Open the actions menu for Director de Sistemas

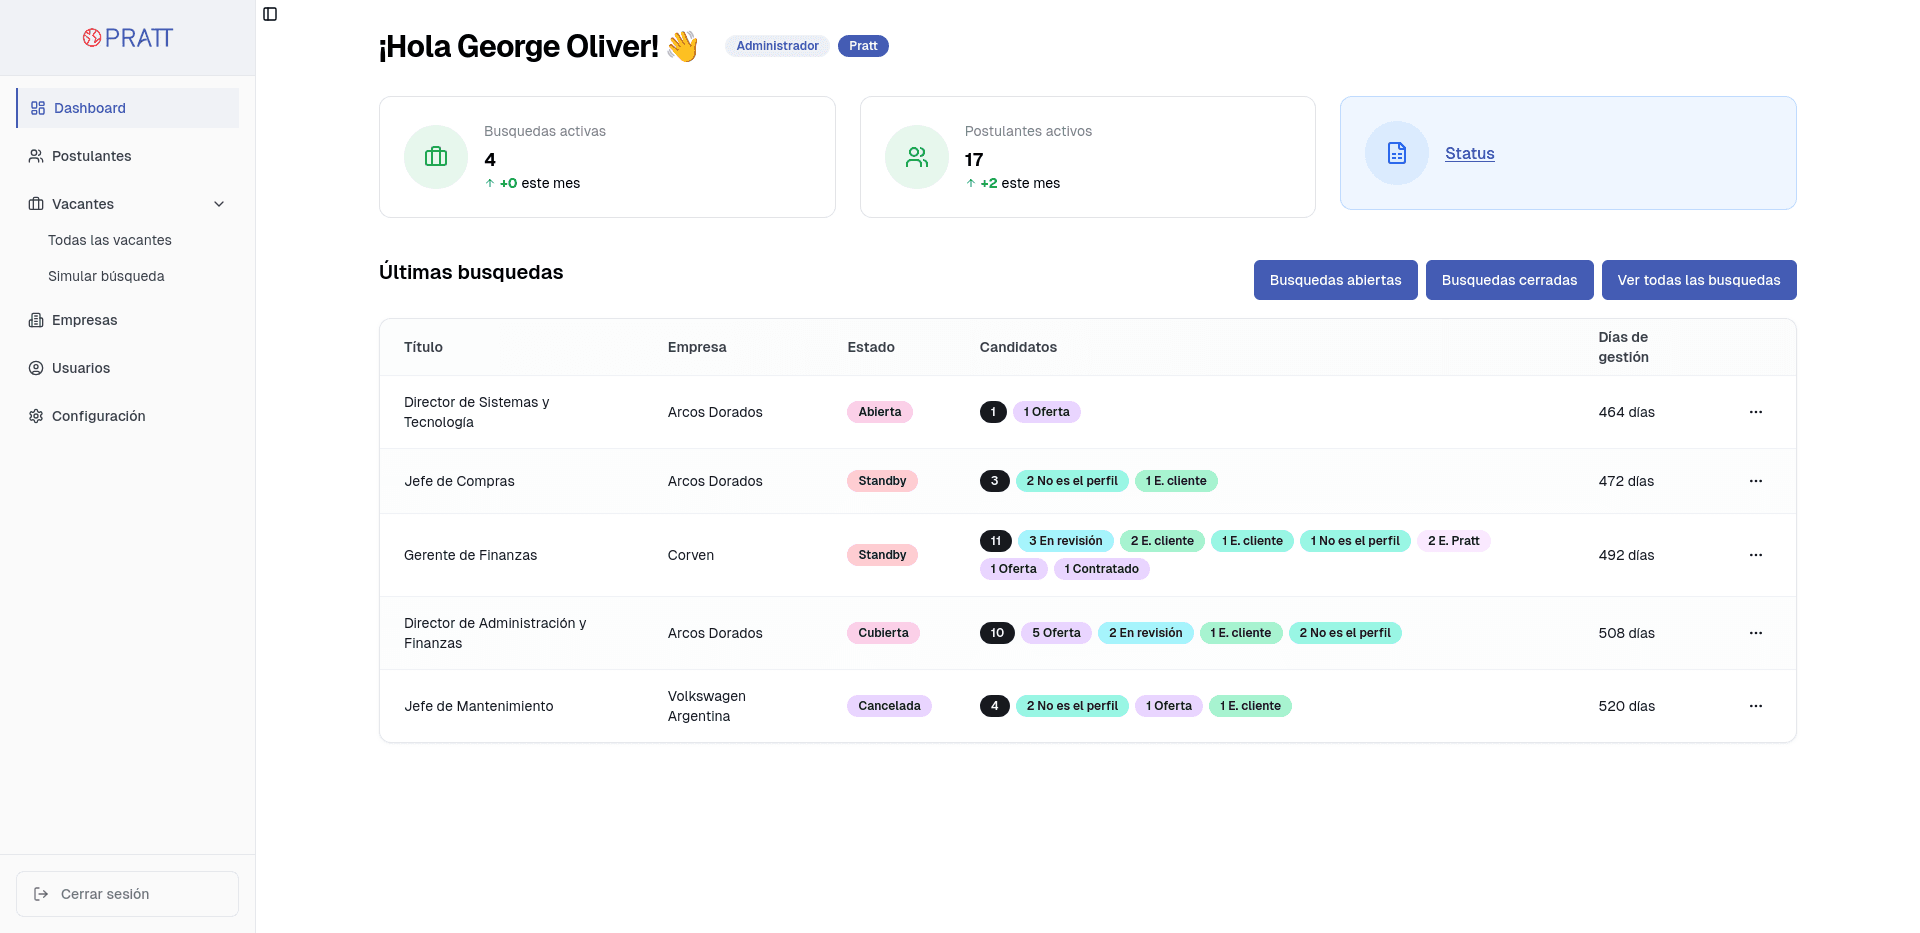pos(1757,412)
